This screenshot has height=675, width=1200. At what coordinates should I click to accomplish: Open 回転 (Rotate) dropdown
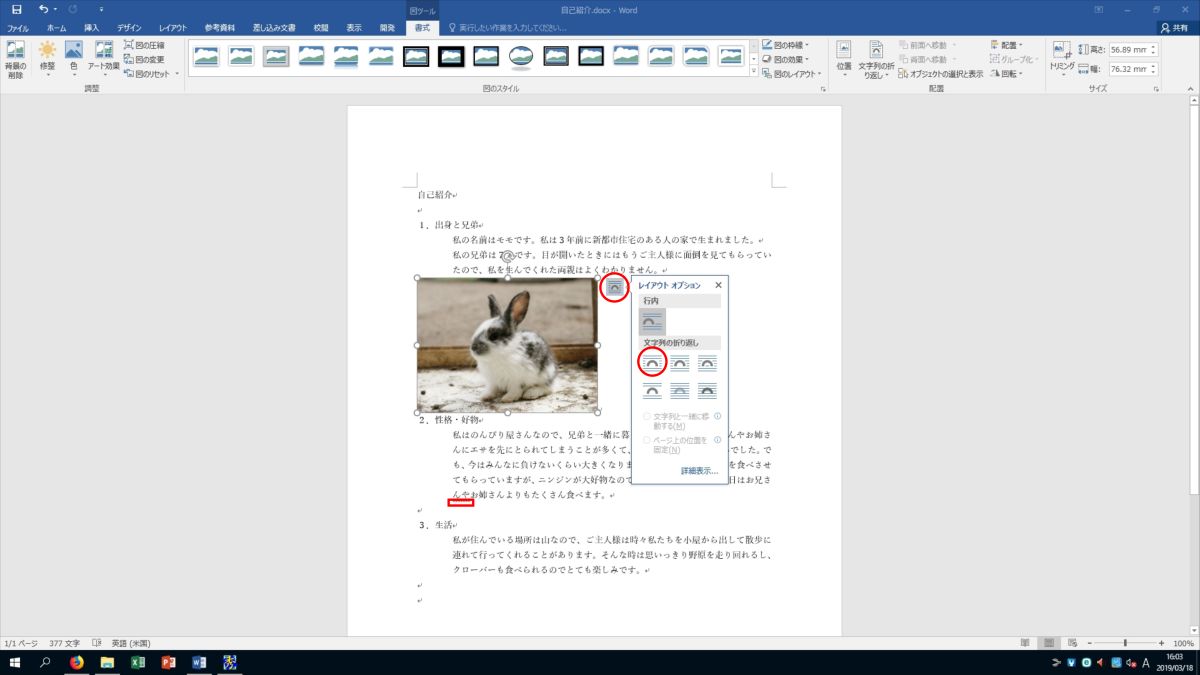point(1006,73)
